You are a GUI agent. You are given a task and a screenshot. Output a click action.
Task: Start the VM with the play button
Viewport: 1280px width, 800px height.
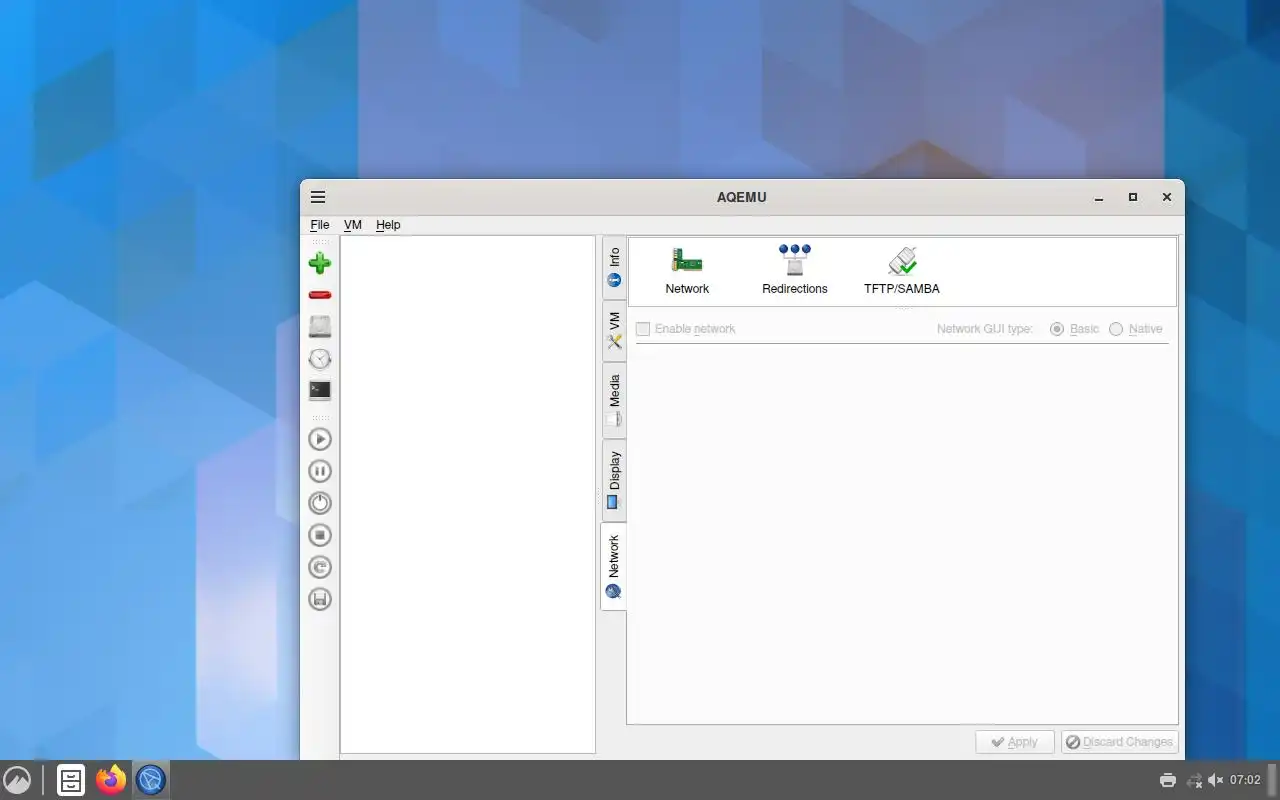320,439
